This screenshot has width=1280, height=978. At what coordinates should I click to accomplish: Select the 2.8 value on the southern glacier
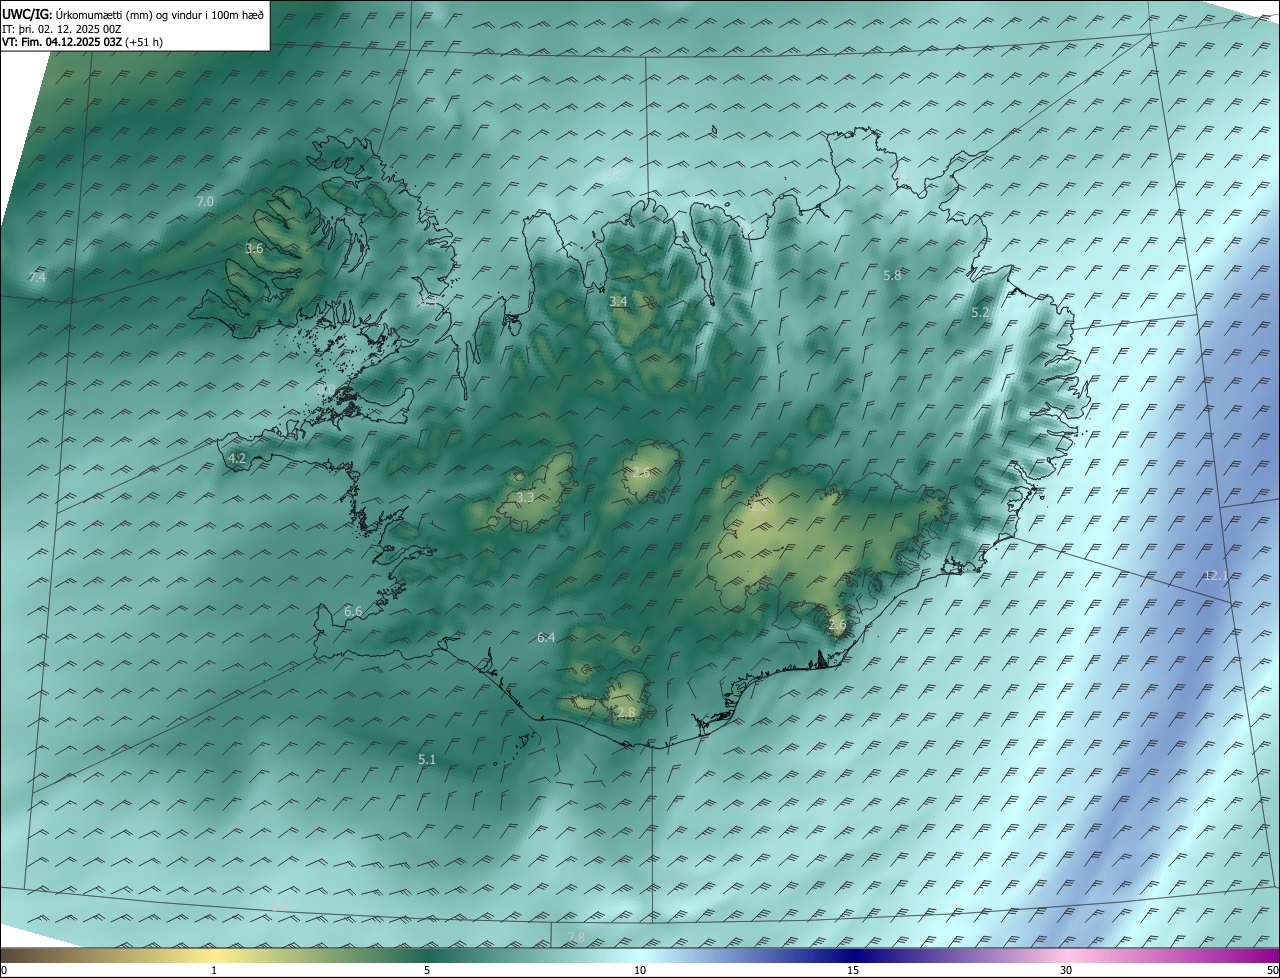626,713
